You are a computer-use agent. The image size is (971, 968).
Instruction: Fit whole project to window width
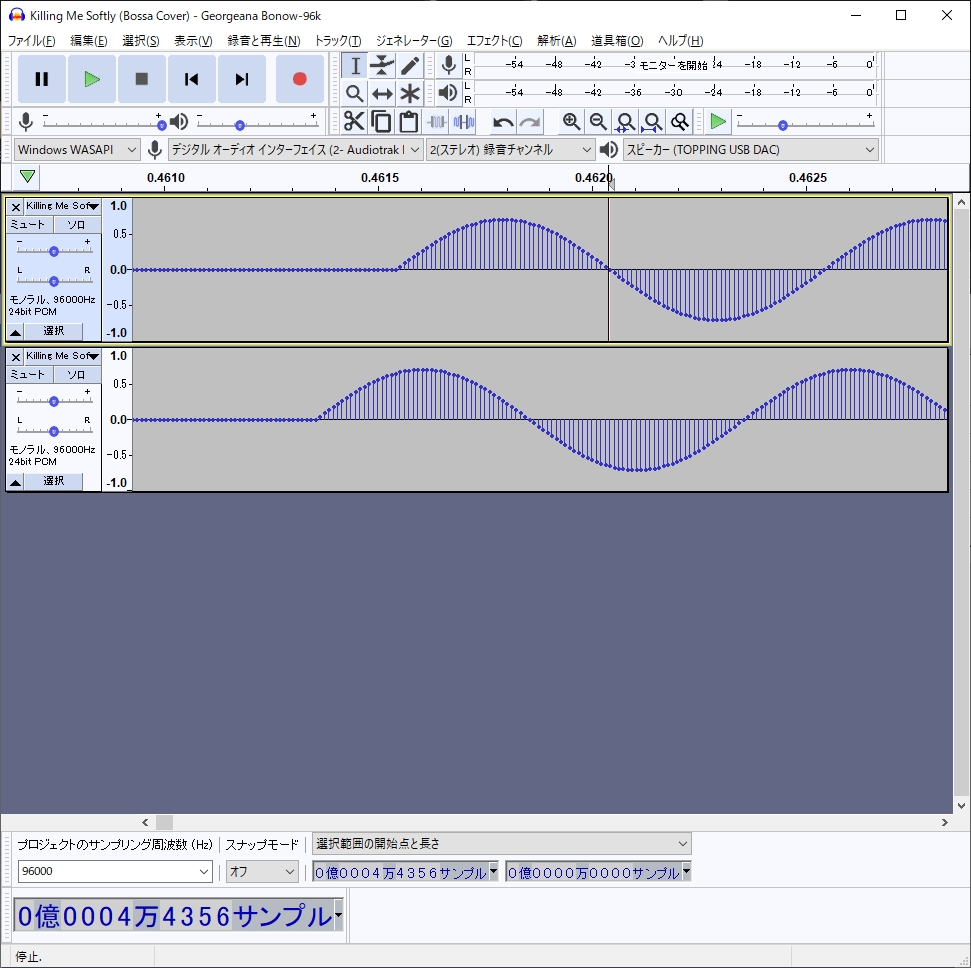(x=653, y=122)
